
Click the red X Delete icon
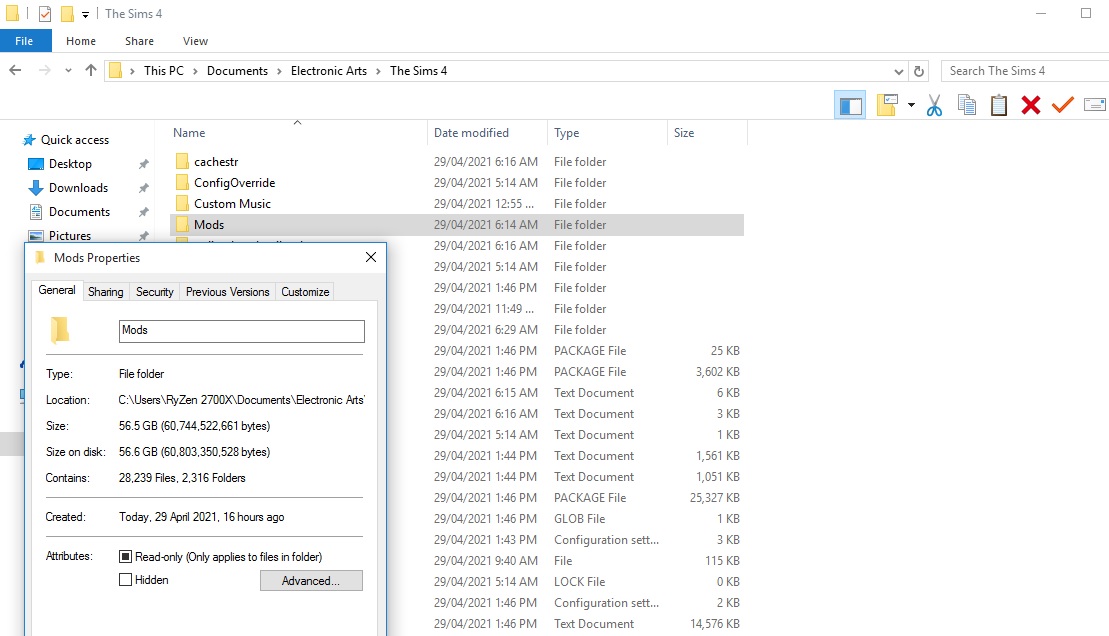(1030, 105)
